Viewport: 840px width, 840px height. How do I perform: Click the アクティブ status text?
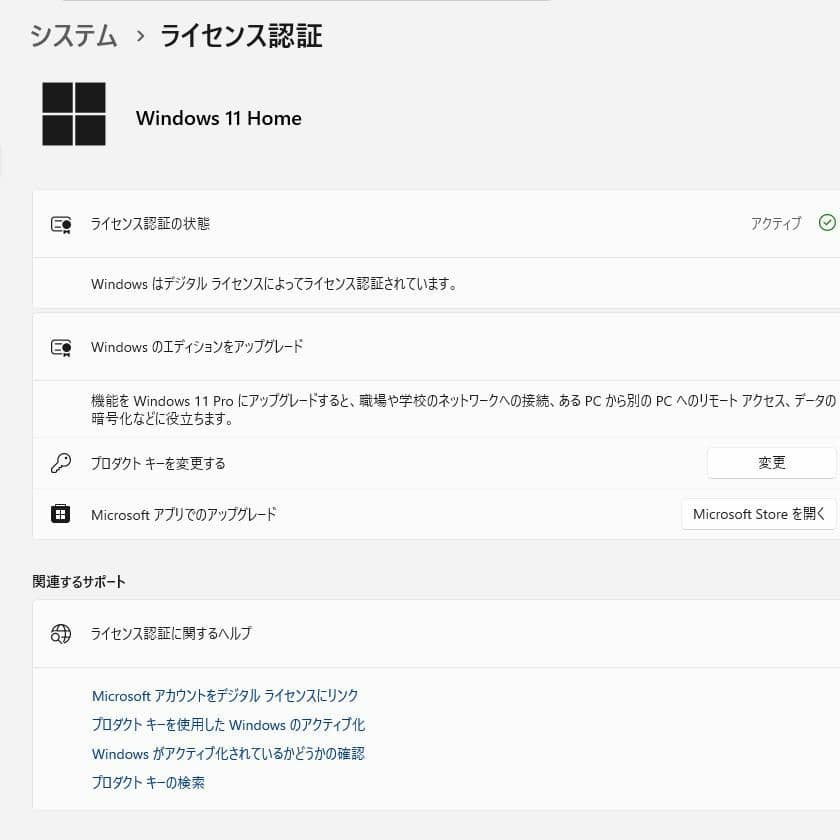(776, 223)
